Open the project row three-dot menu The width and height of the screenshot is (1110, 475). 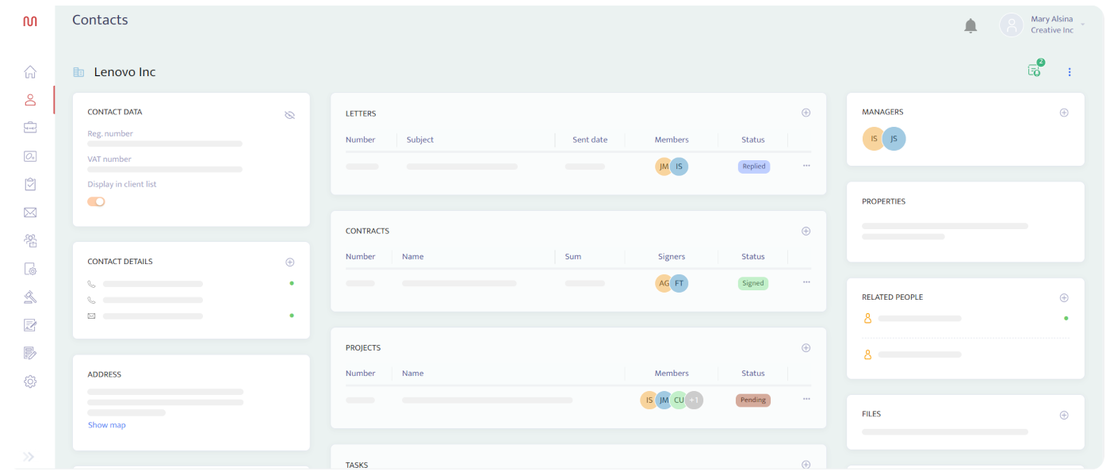coord(806,399)
